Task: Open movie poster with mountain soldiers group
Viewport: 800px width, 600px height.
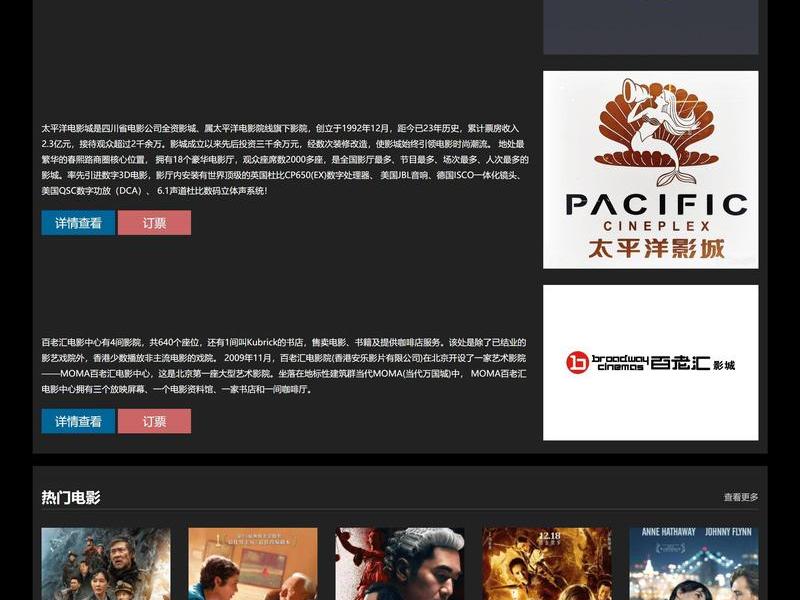Action: 106,564
